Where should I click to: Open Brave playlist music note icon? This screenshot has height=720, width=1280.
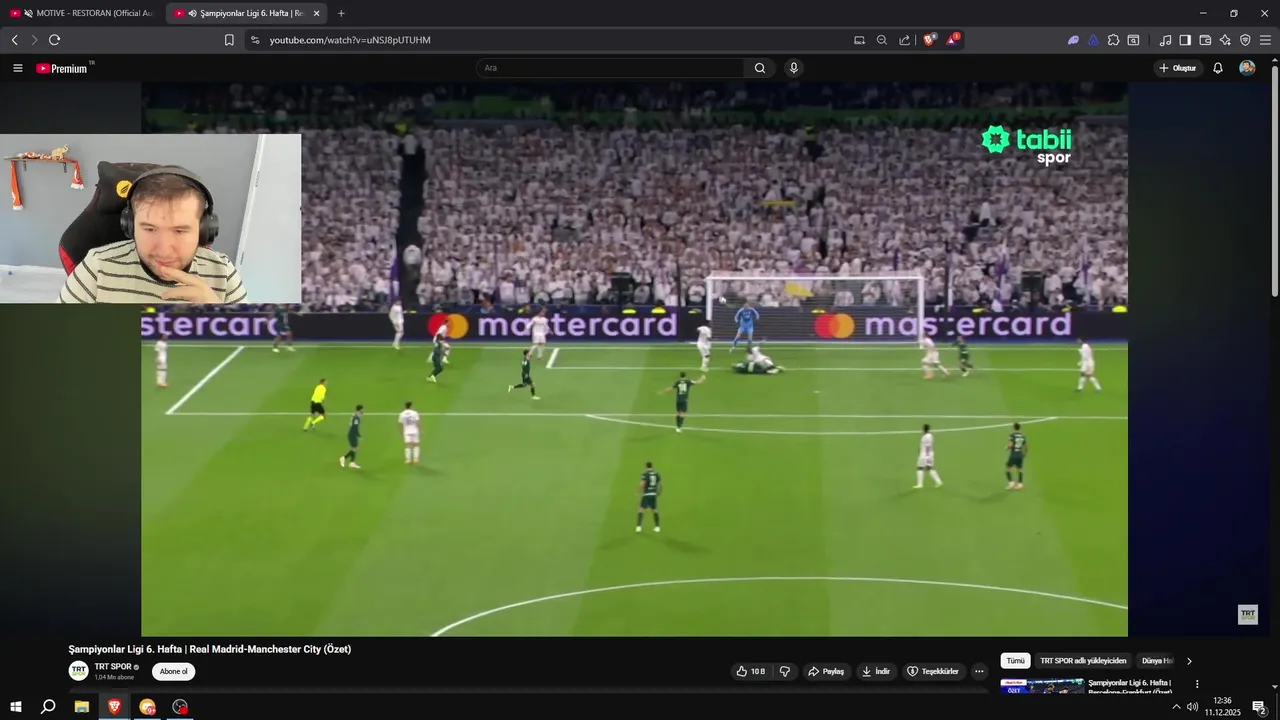point(1165,40)
